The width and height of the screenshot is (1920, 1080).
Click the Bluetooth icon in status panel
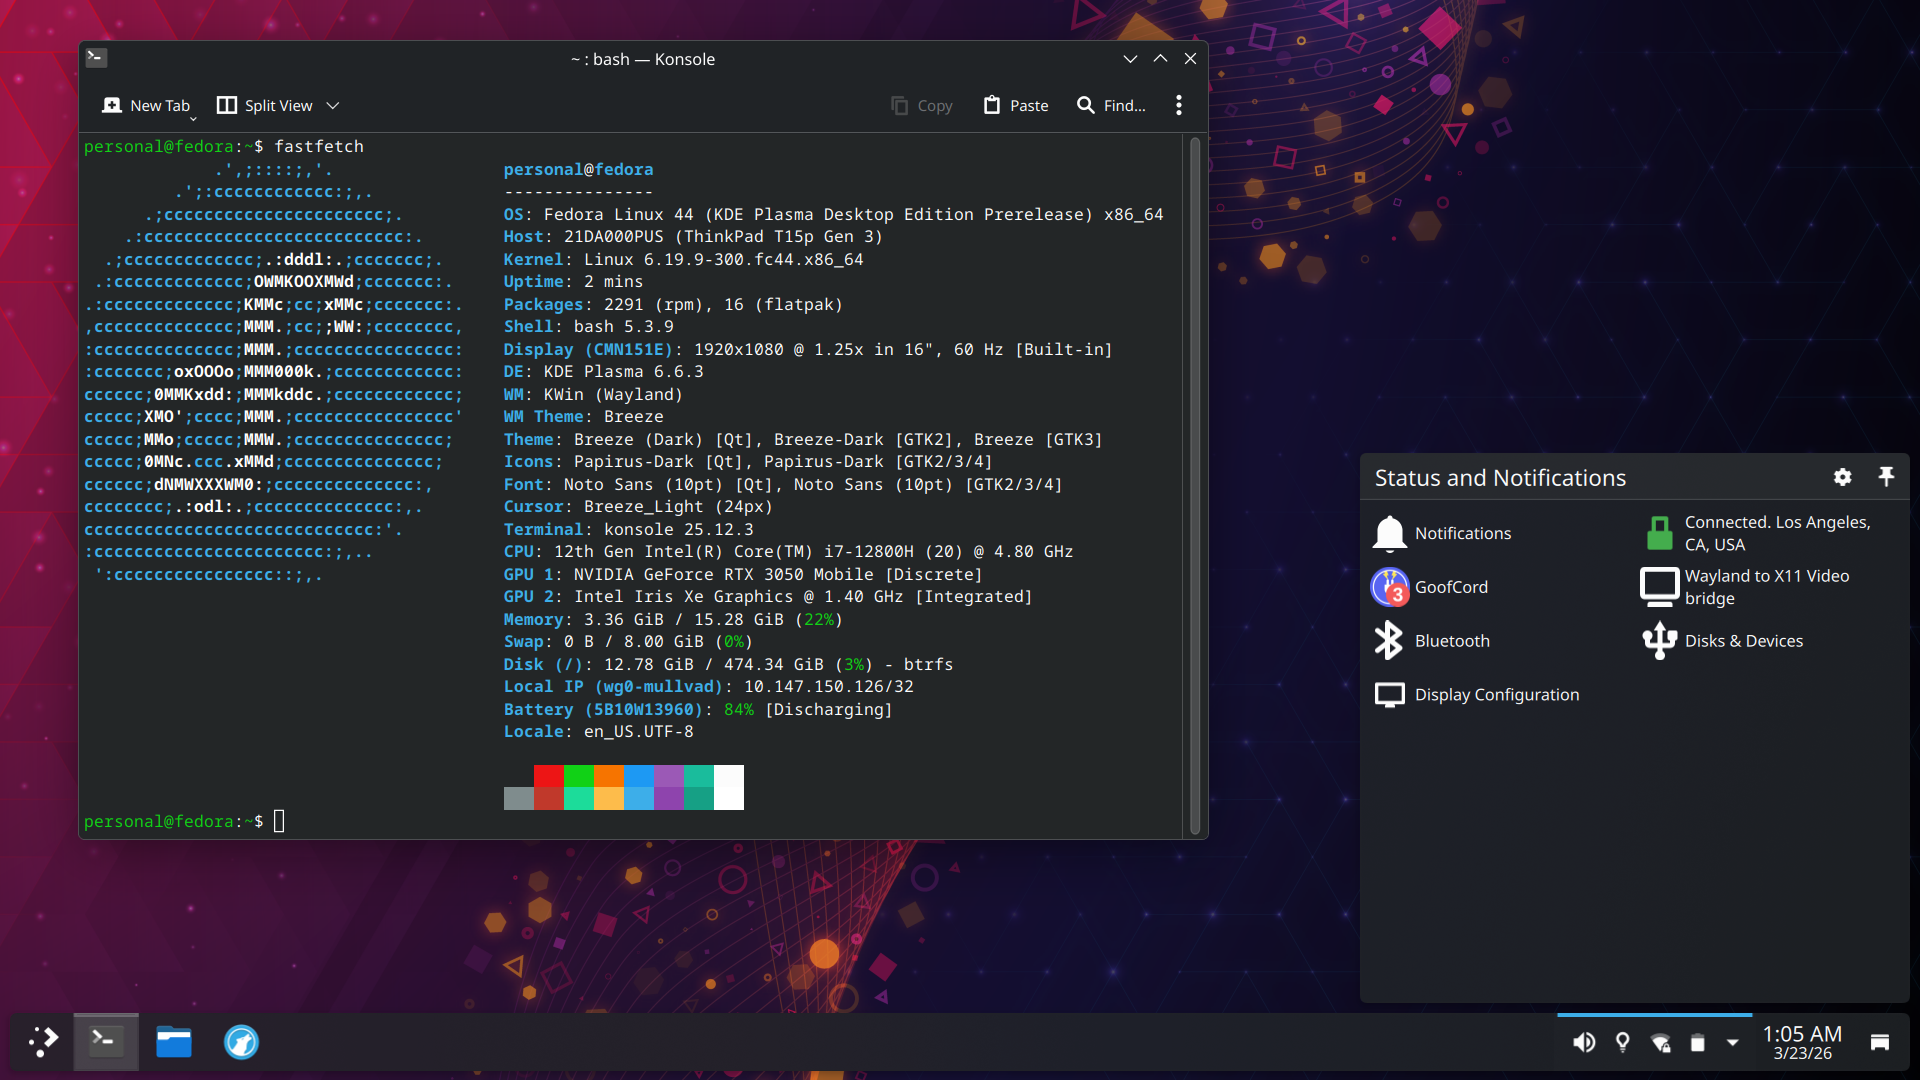[x=1389, y=641]
